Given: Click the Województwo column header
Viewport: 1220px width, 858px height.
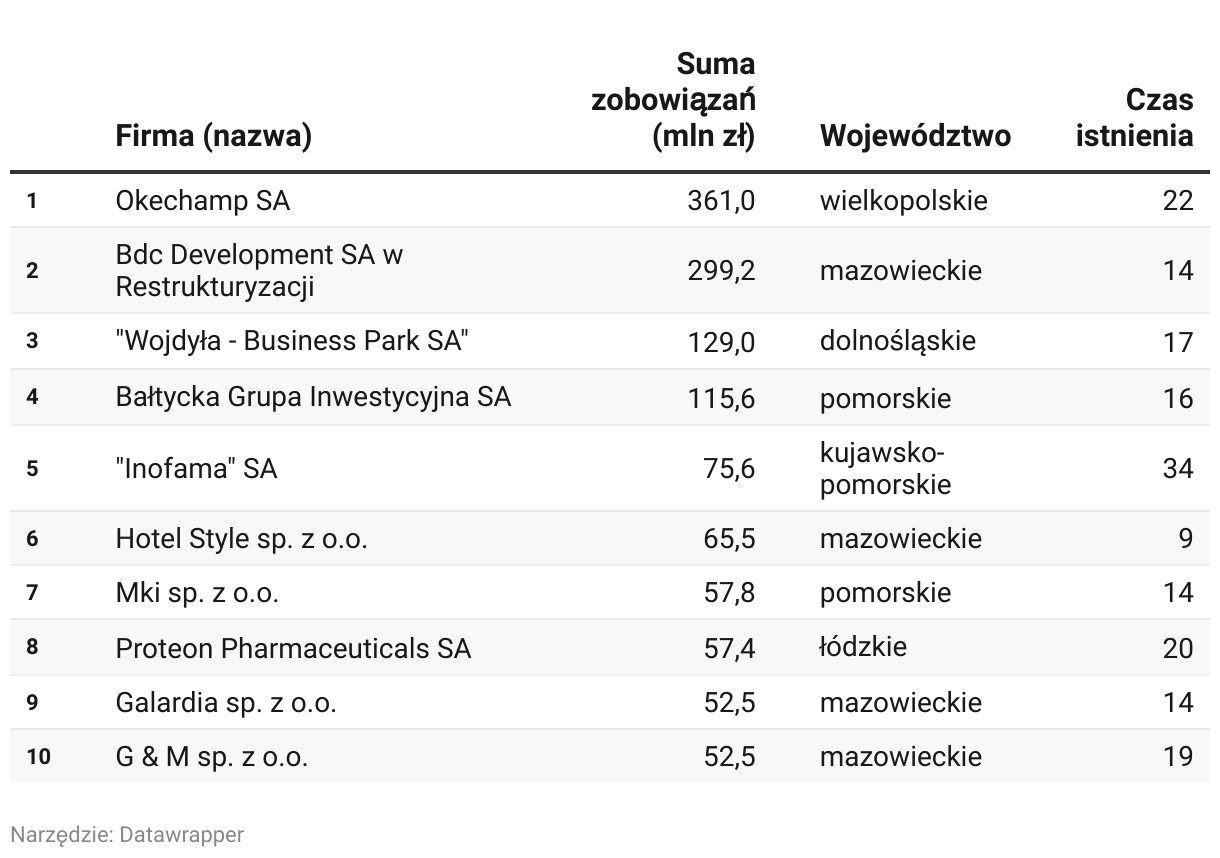Looking at the screenshot, I should click(x=915, y=135).
